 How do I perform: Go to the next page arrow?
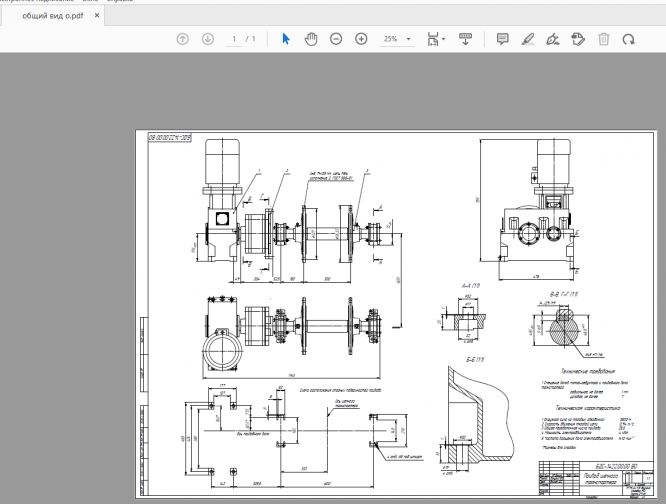[208, 39]
